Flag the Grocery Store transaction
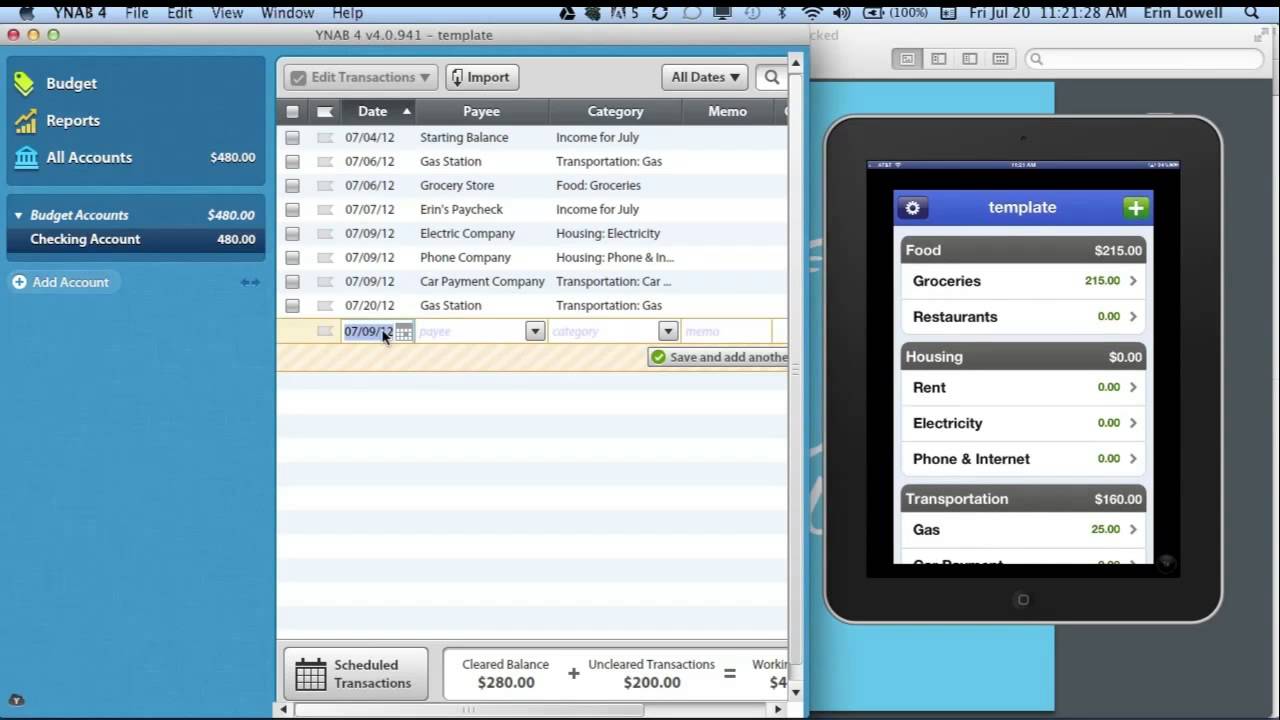 pos(325,186)
